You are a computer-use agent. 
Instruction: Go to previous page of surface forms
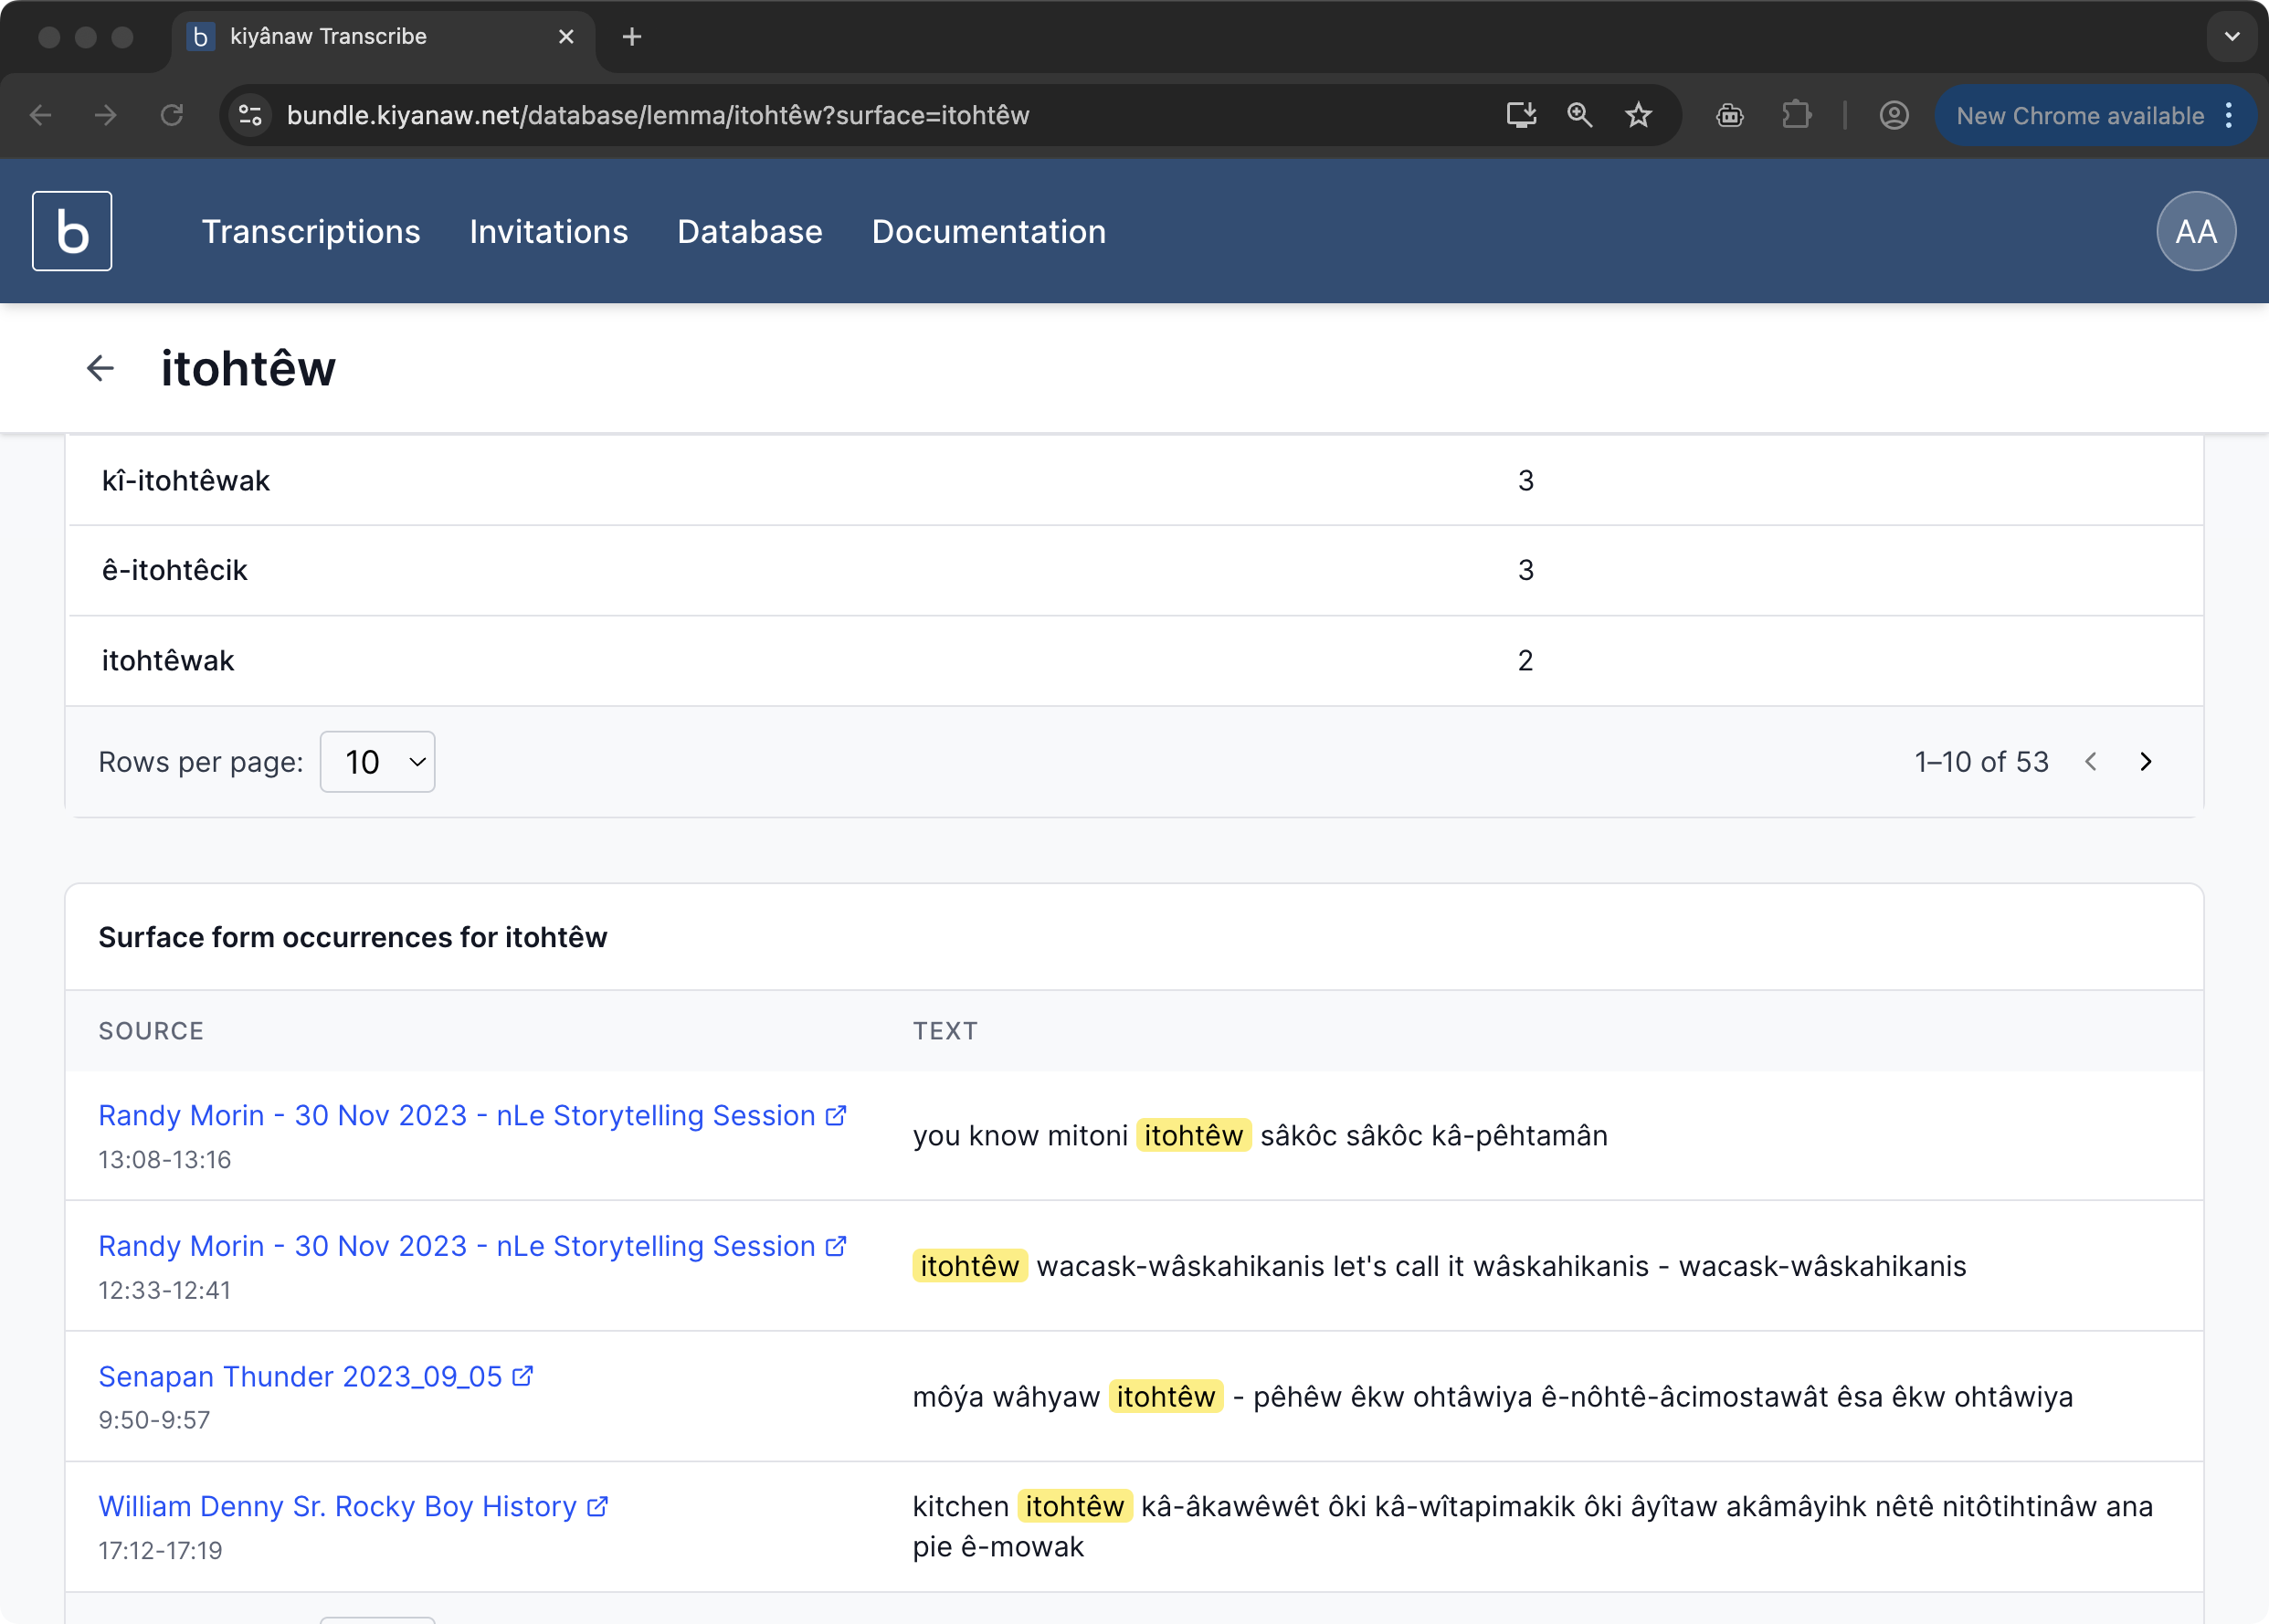pos(2090,762)
